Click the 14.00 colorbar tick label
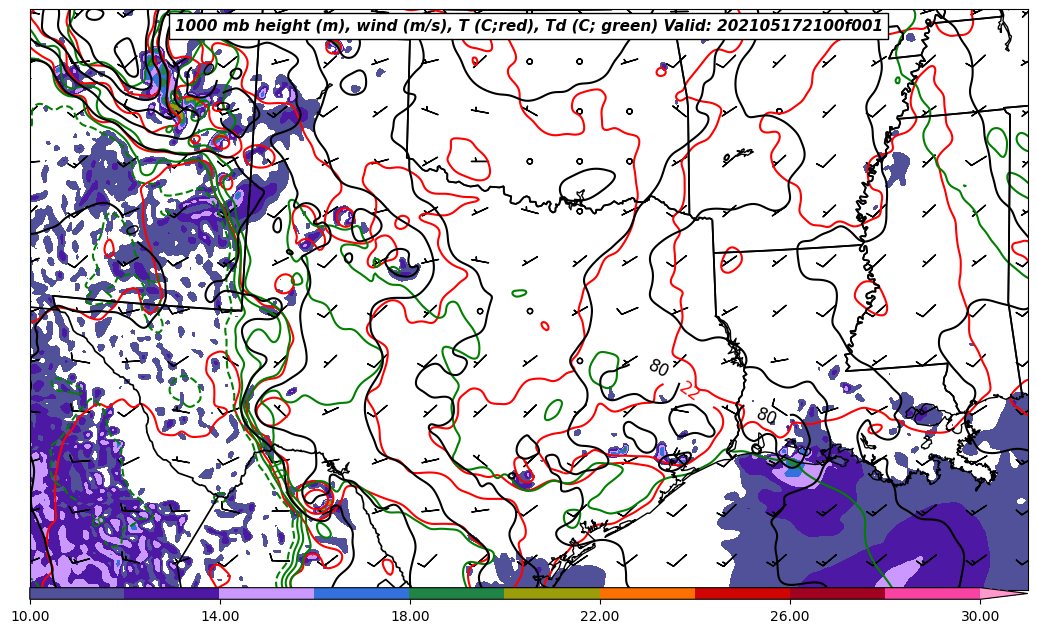 220,616
